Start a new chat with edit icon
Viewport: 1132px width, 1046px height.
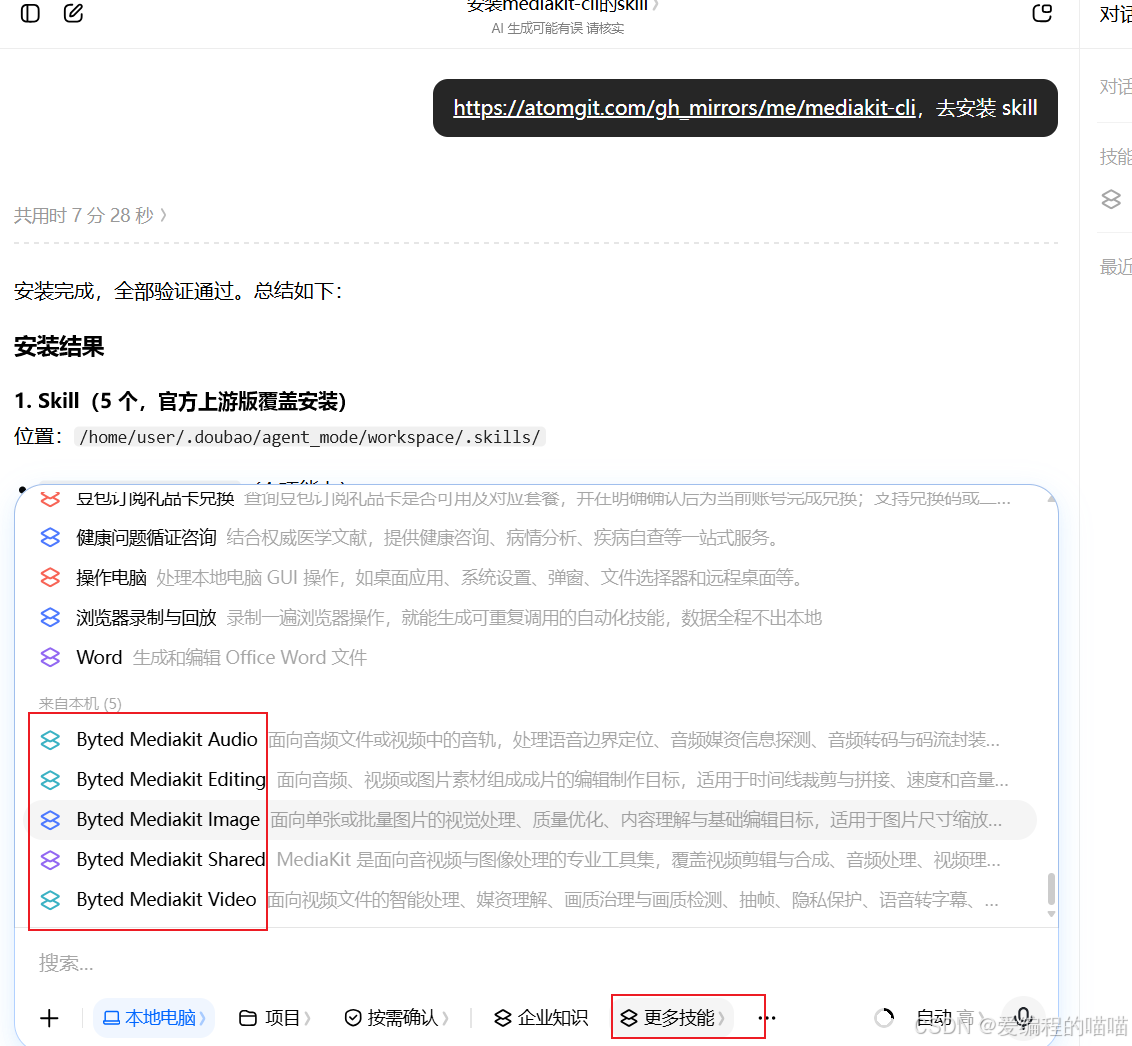point(74,13)
